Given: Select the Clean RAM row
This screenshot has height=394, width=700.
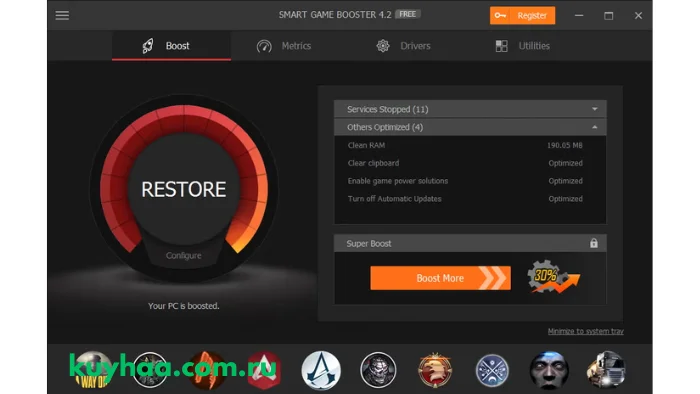Looking at the screenshot, I should point(470,145).
